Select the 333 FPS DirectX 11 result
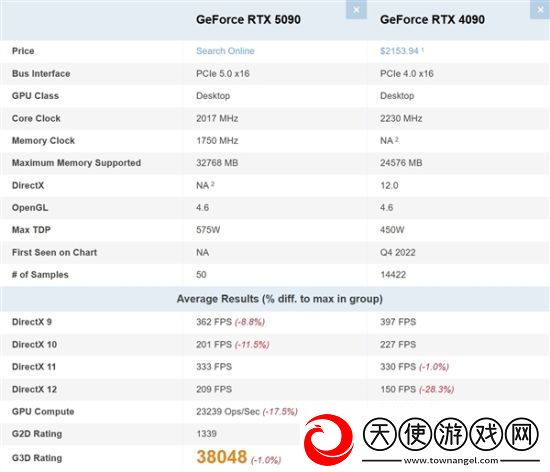The width and height of the screenshot is (550, 472). pos(214,367)
